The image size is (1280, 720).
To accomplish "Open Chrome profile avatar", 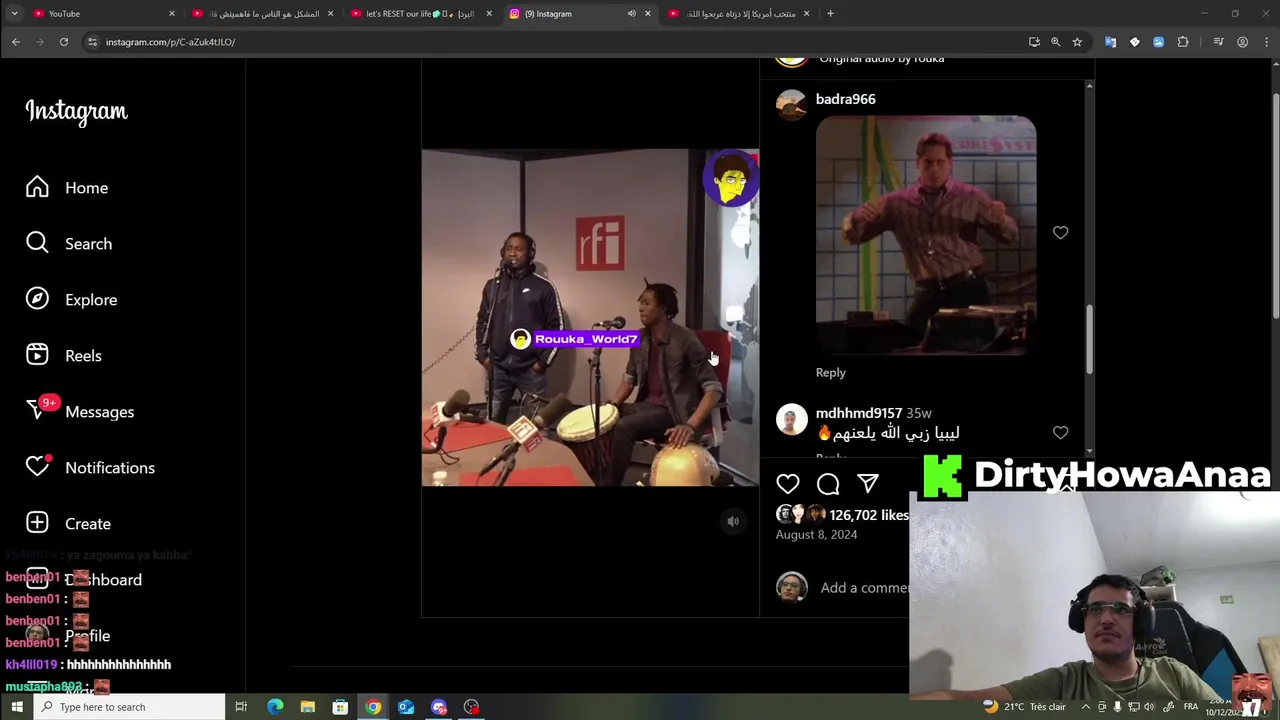I will (x=1242, y=42).
